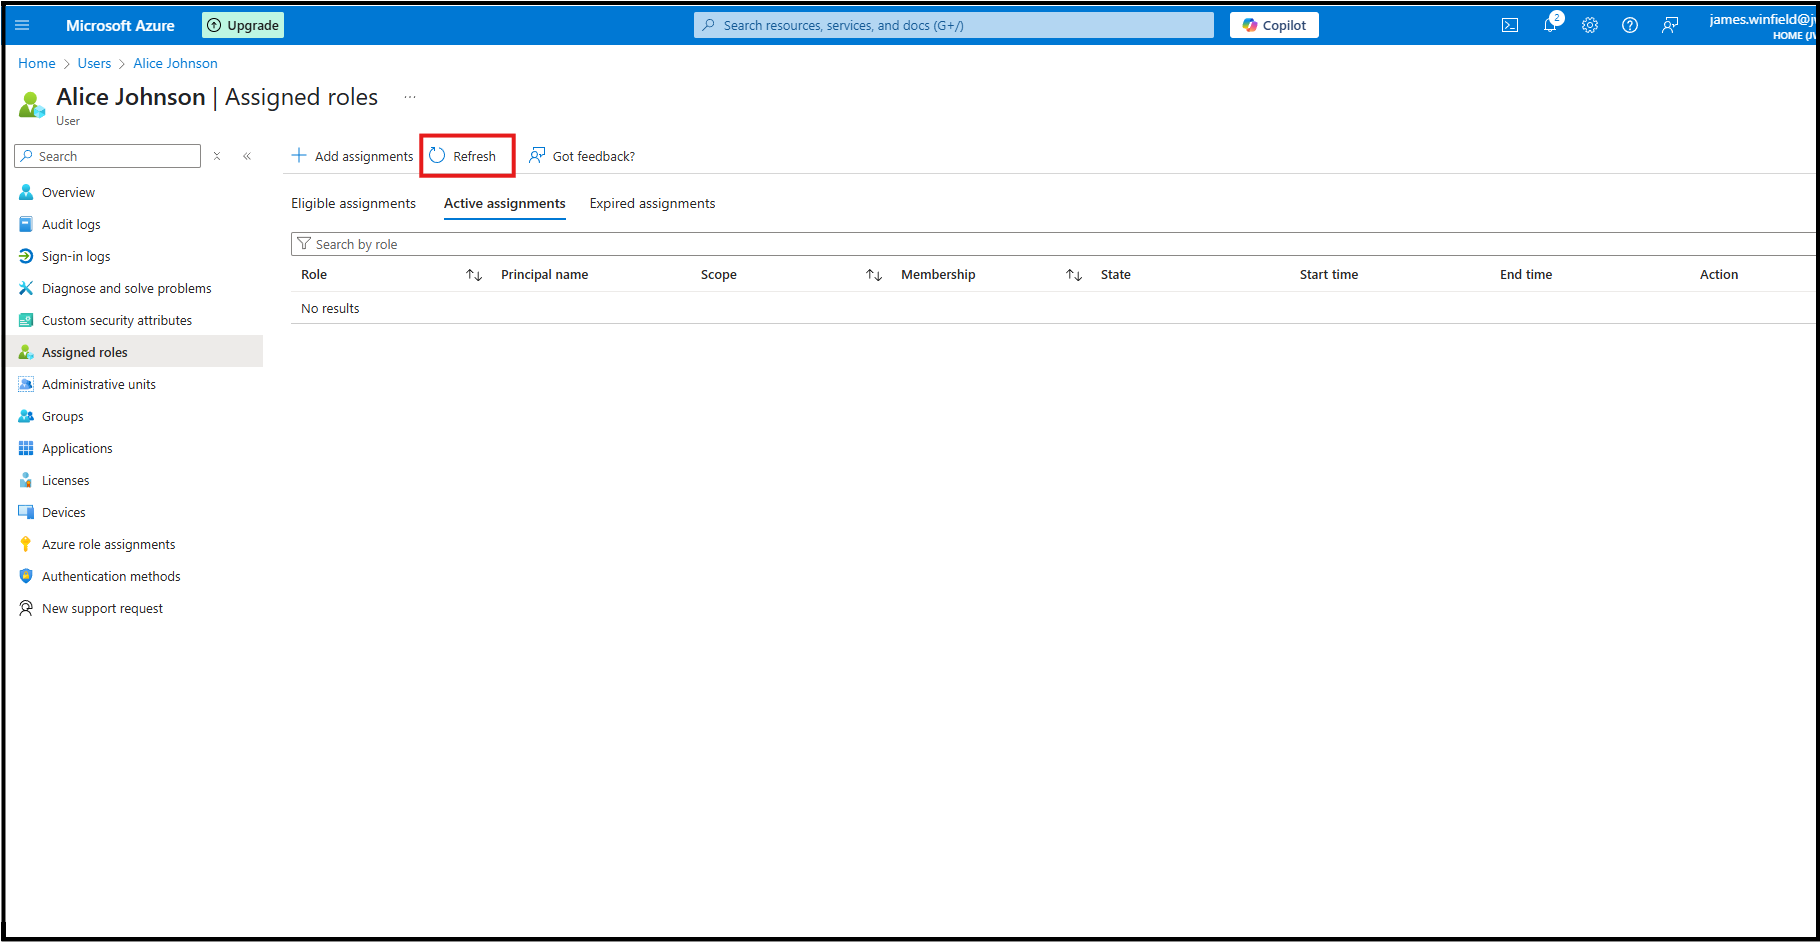The image size is (1820, 942).
Task: Focus the global resource search box
Action: tap(954, 25)
